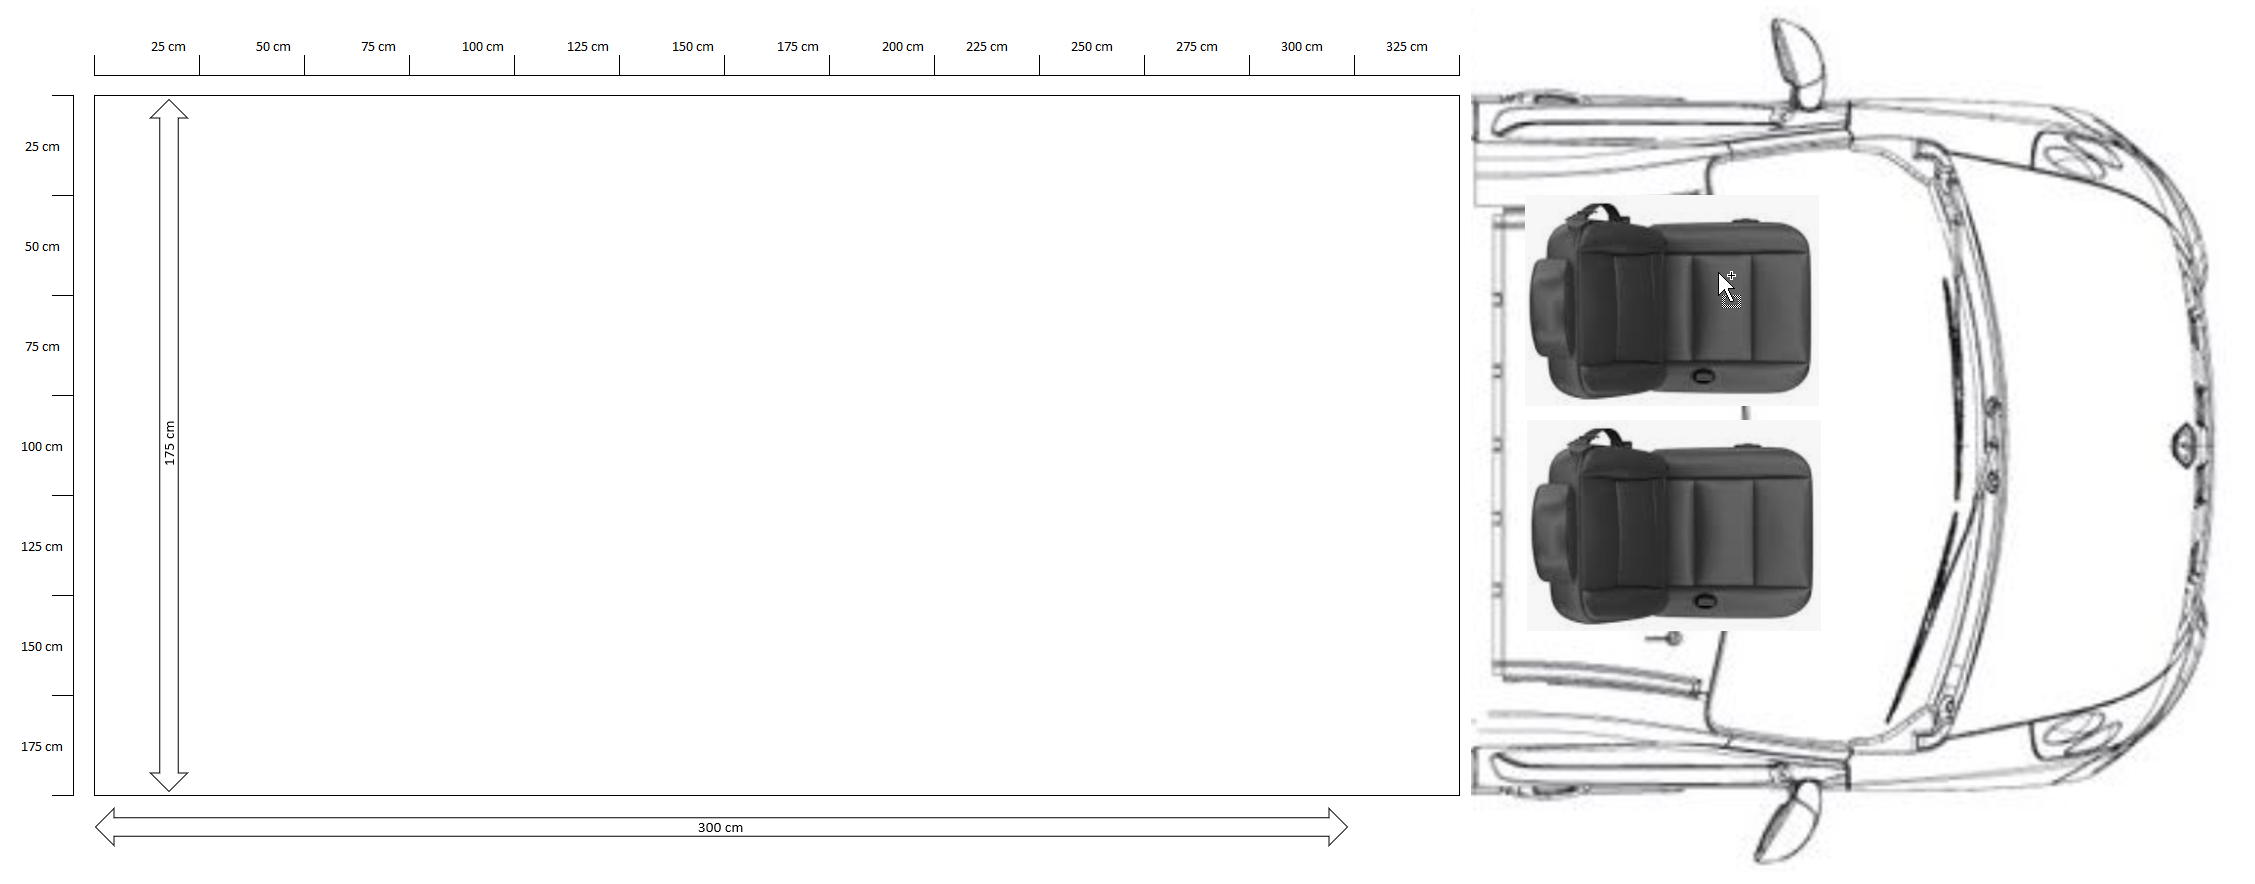Click the "125 cm" left ruler label
This screenshot has width=2255, height=884.
point(42,547)
